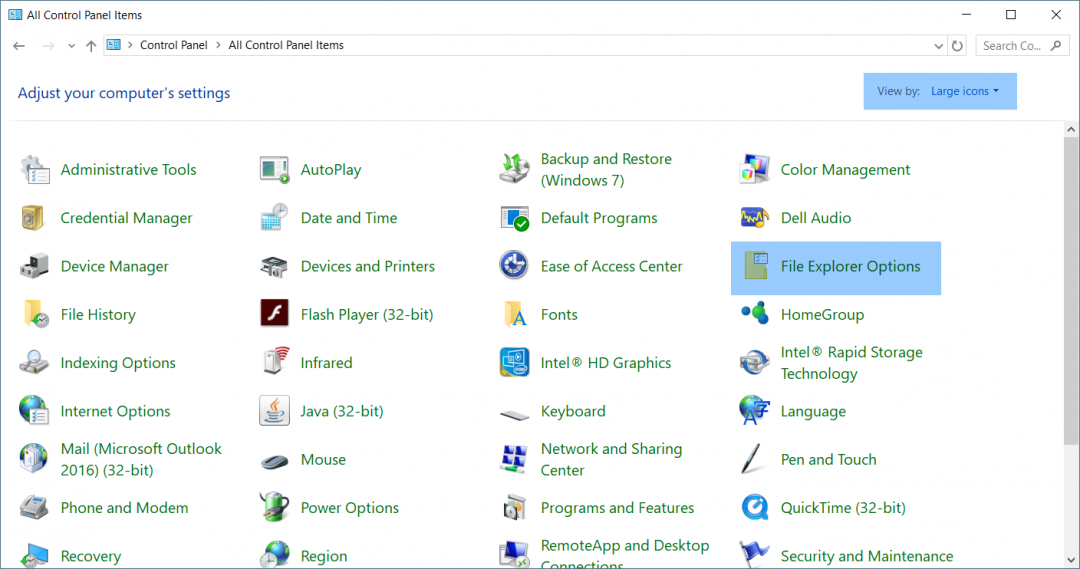Click the Device Manager icon

point(34,266)
